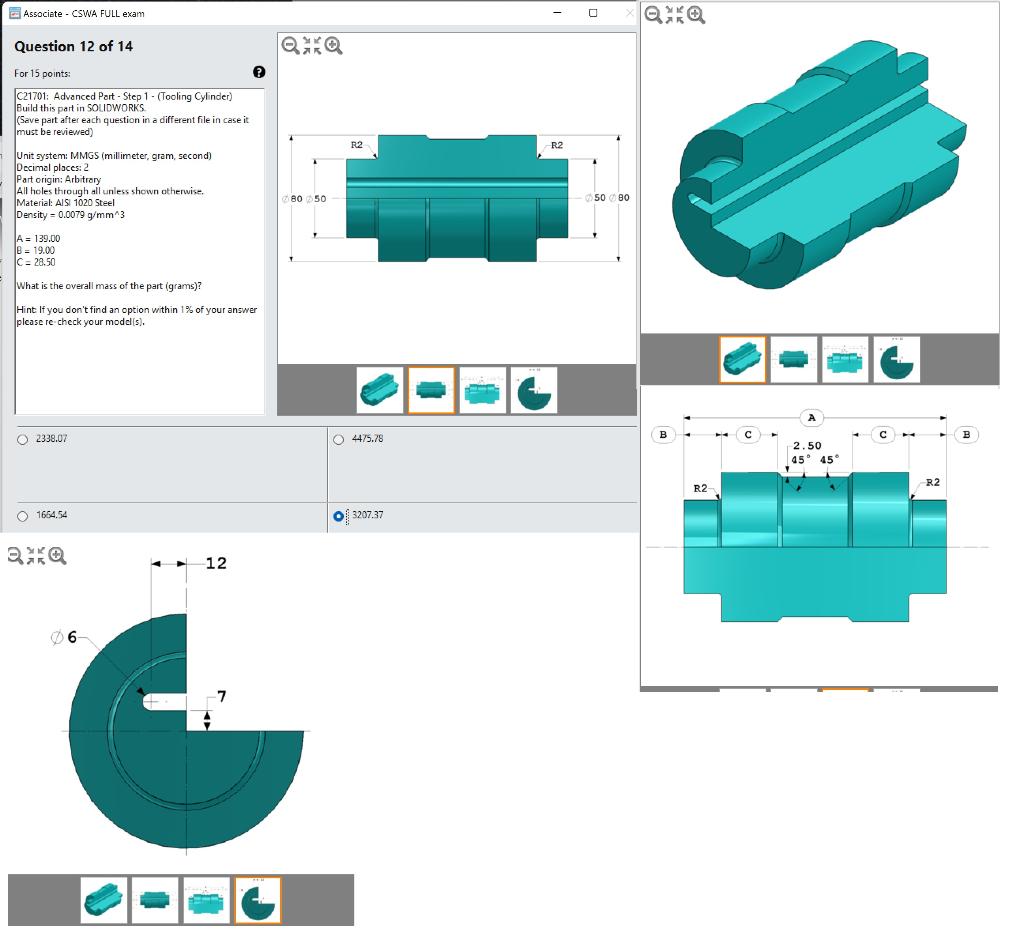
Task: Select front-view thumbnail in bottom-left viewer
Action: click(x=155, y=900)
